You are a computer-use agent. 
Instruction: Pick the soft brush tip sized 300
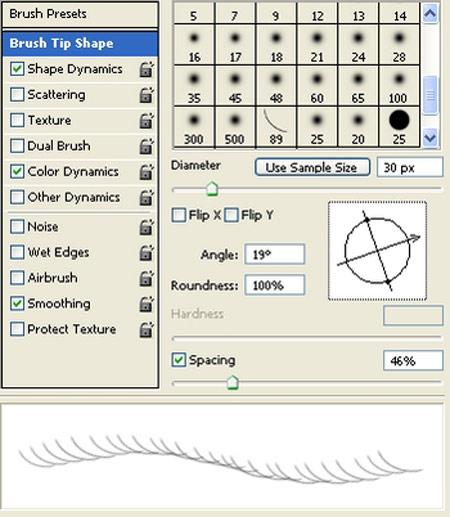(x=194, y=127)
